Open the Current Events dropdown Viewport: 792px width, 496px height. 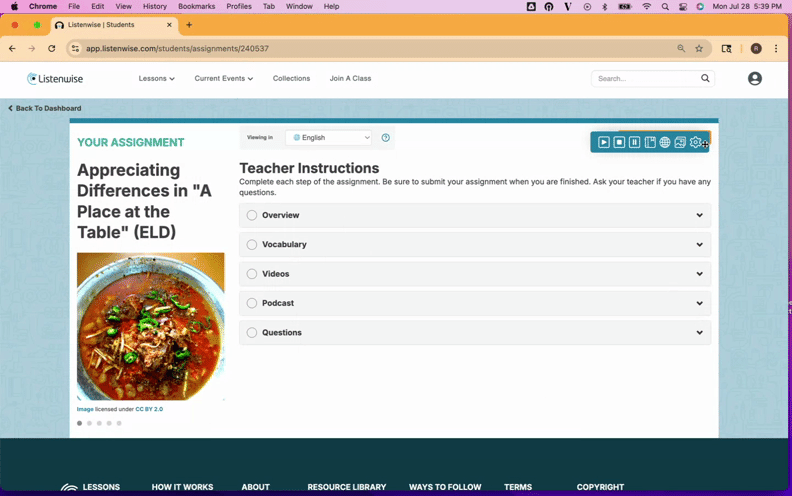pyautogui.click(x=224, y=78)
